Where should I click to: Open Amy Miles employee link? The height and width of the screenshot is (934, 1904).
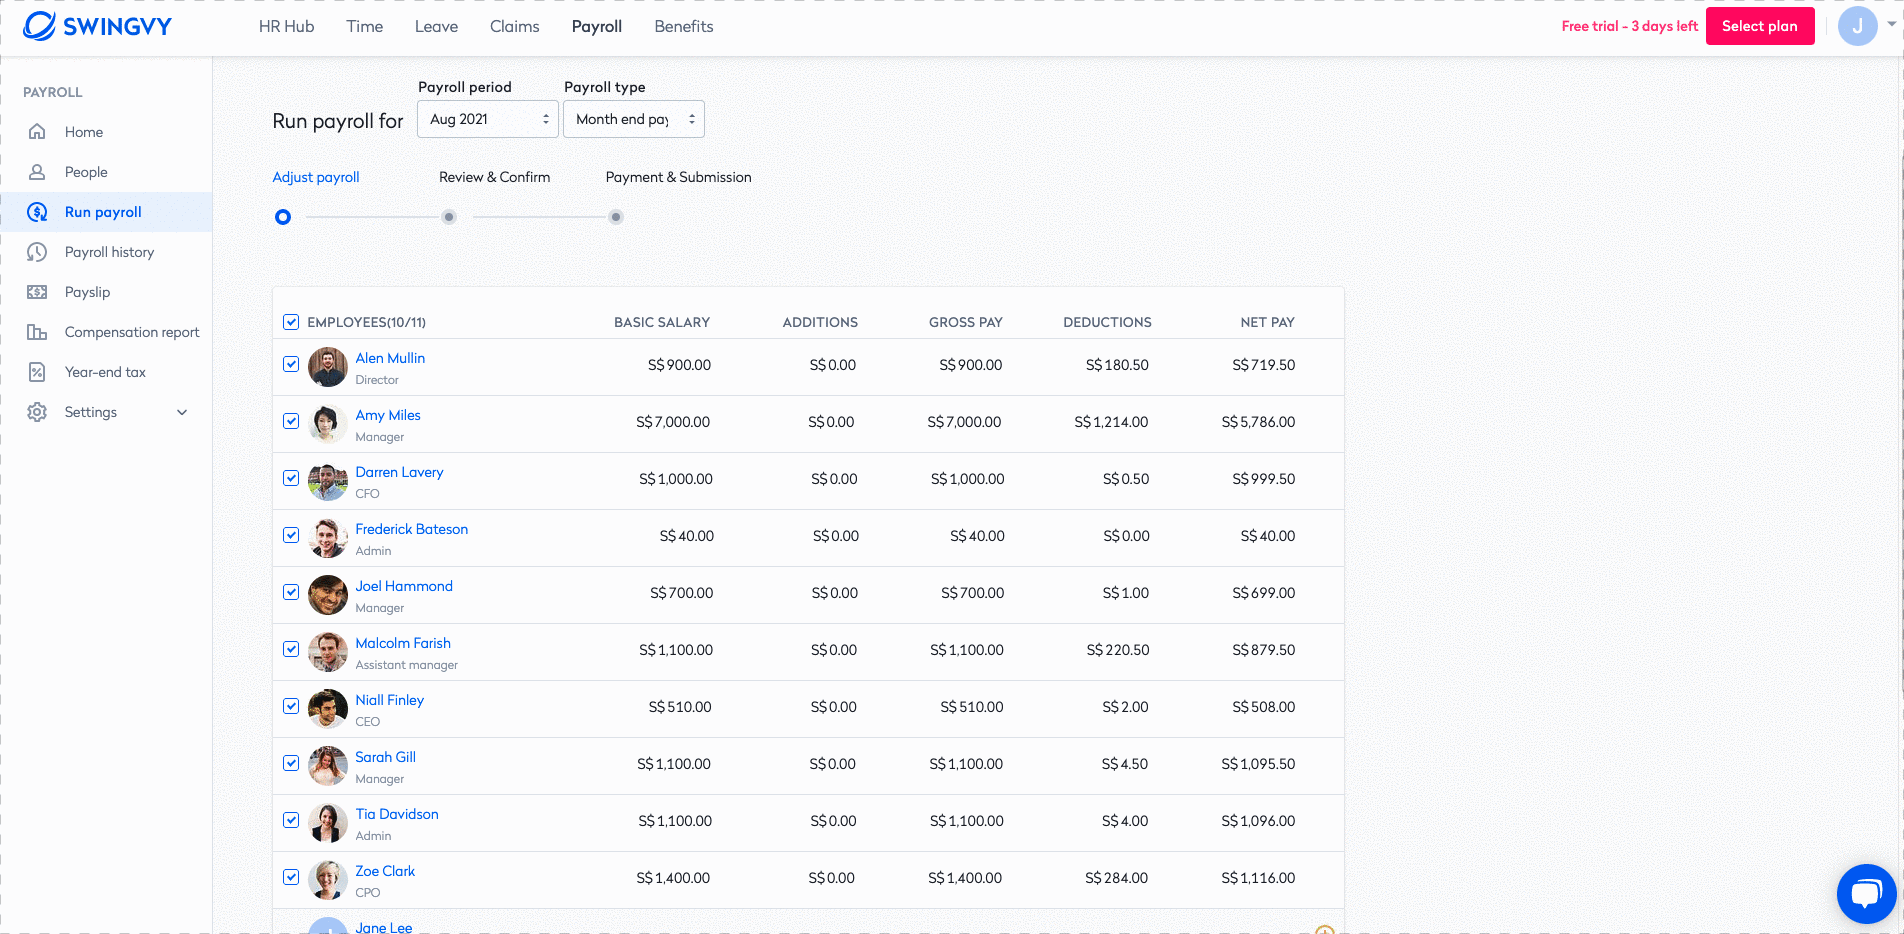pos(388,415)
